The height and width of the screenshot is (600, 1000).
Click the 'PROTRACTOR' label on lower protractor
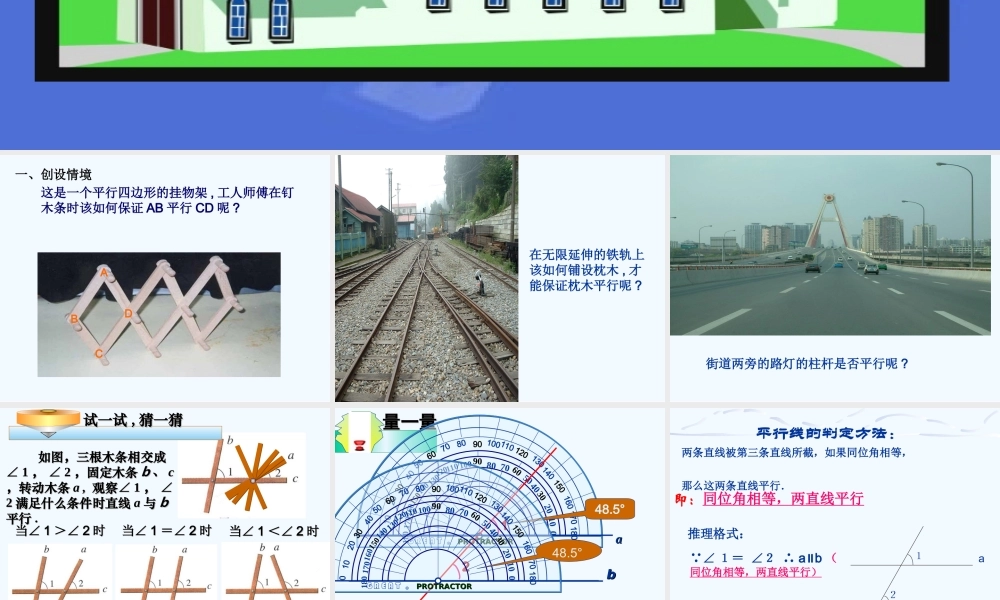coord(444,586)
